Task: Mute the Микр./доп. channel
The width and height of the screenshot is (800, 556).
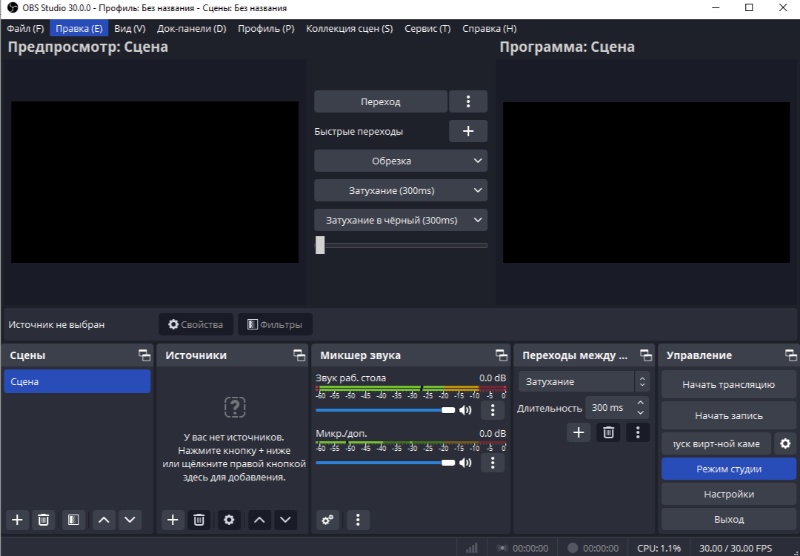Action: click(465, 463)
